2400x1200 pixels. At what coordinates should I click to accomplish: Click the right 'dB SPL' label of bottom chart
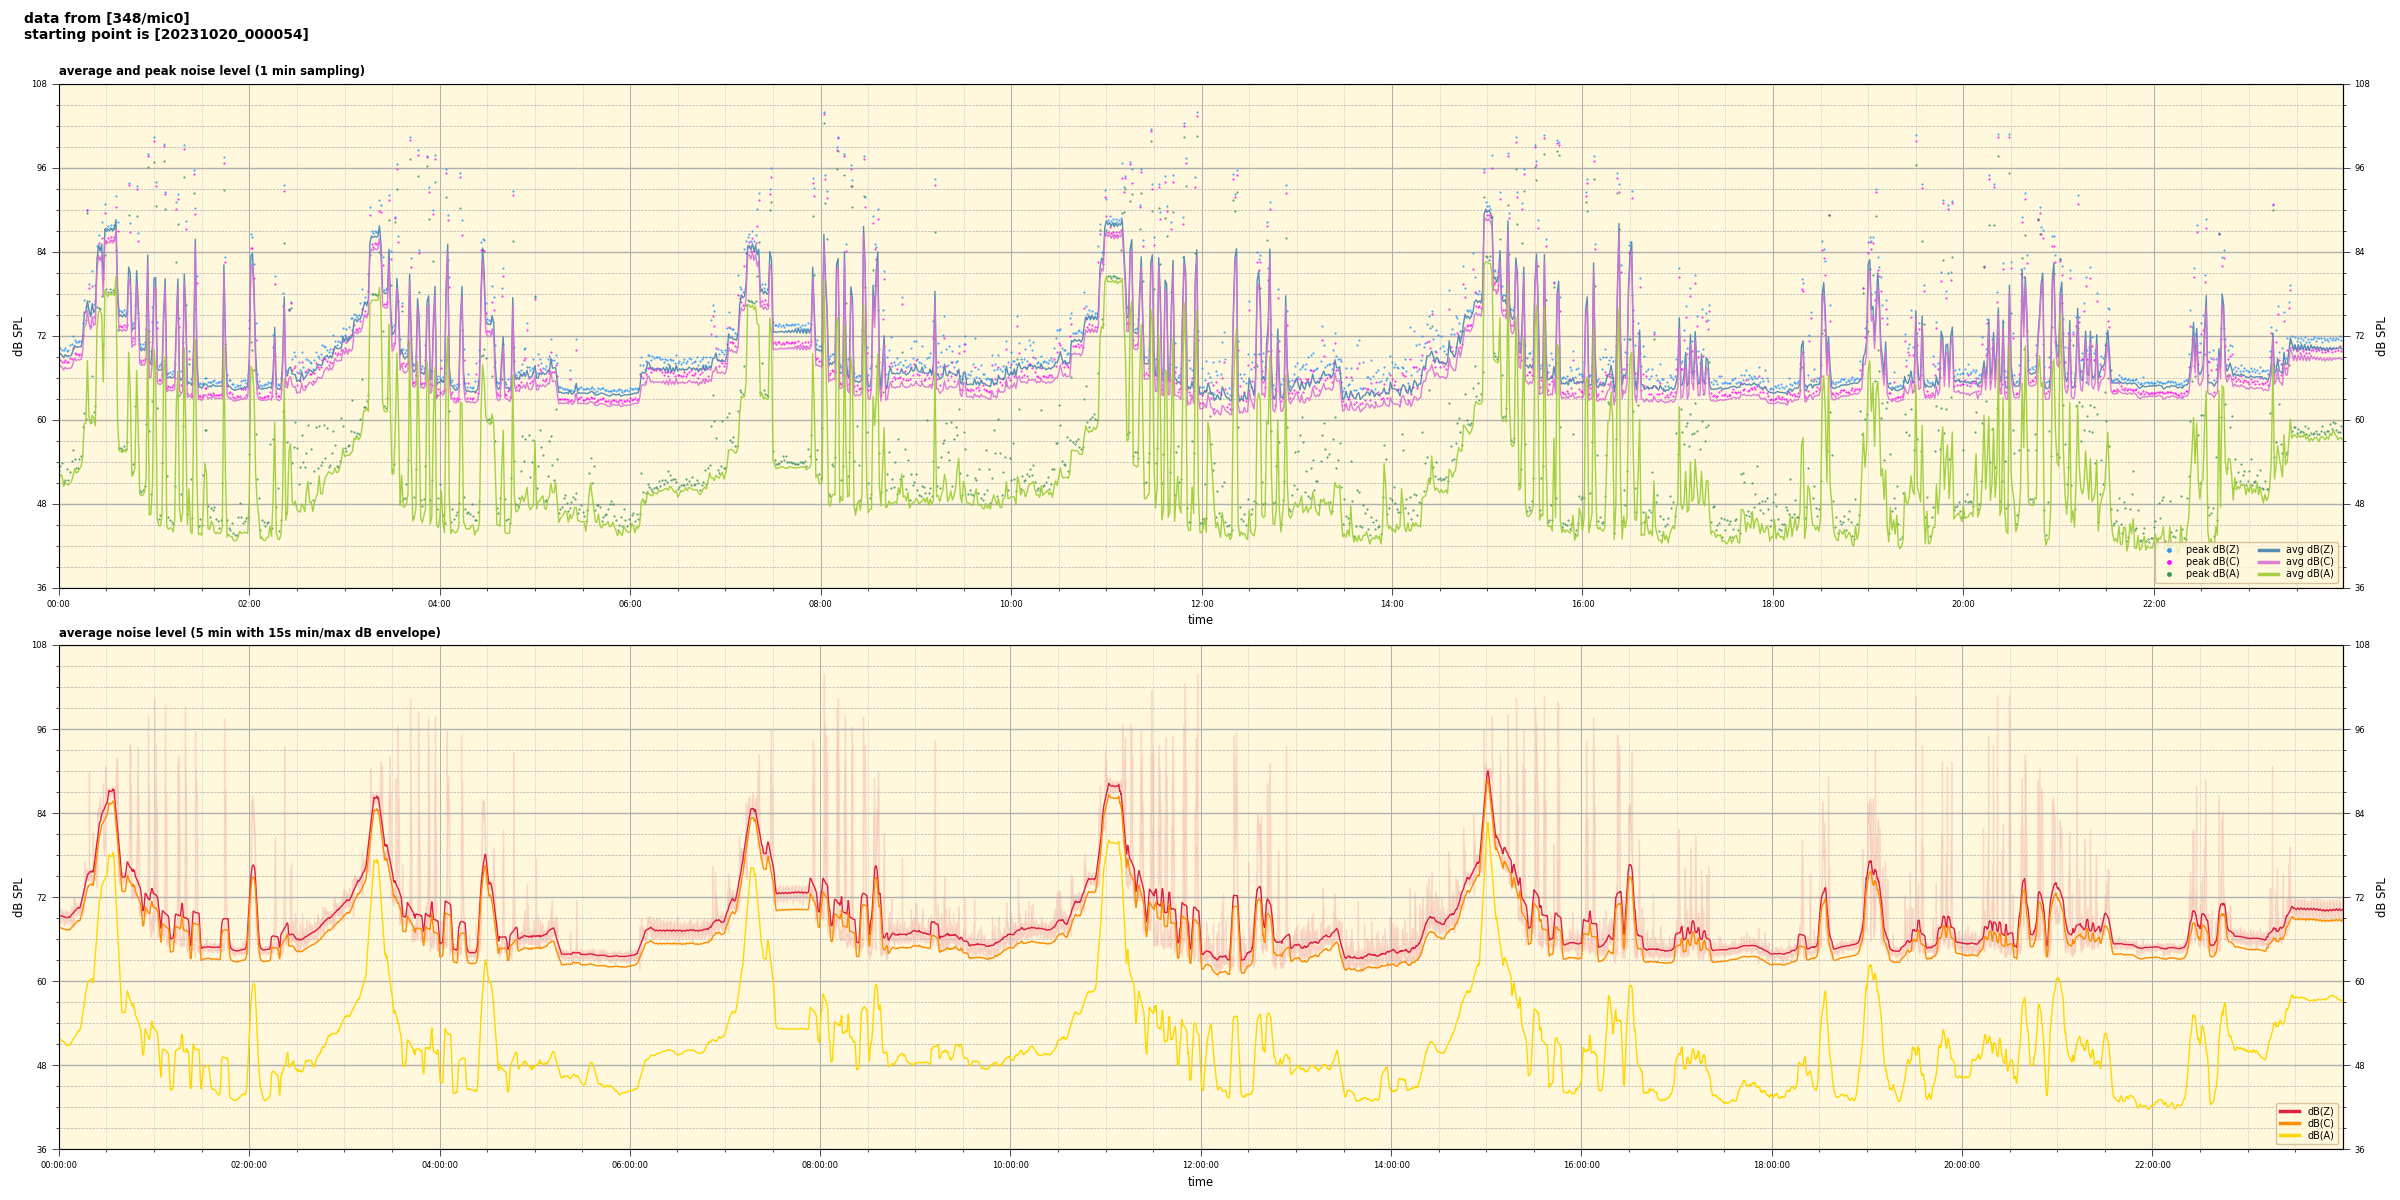(x=2381, y=897)
